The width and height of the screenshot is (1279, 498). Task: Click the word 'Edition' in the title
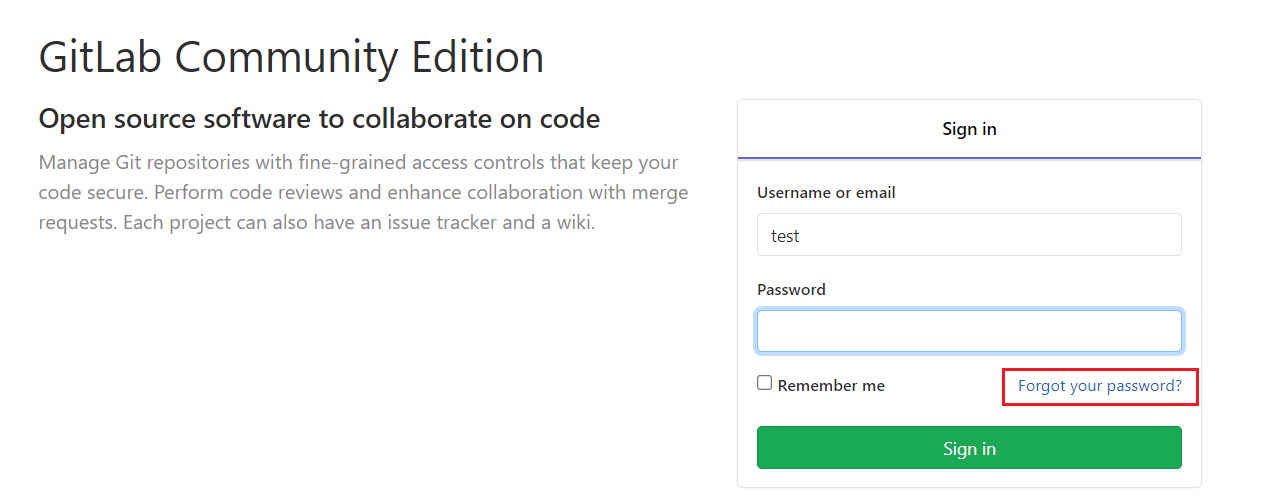tap(476, 58)
